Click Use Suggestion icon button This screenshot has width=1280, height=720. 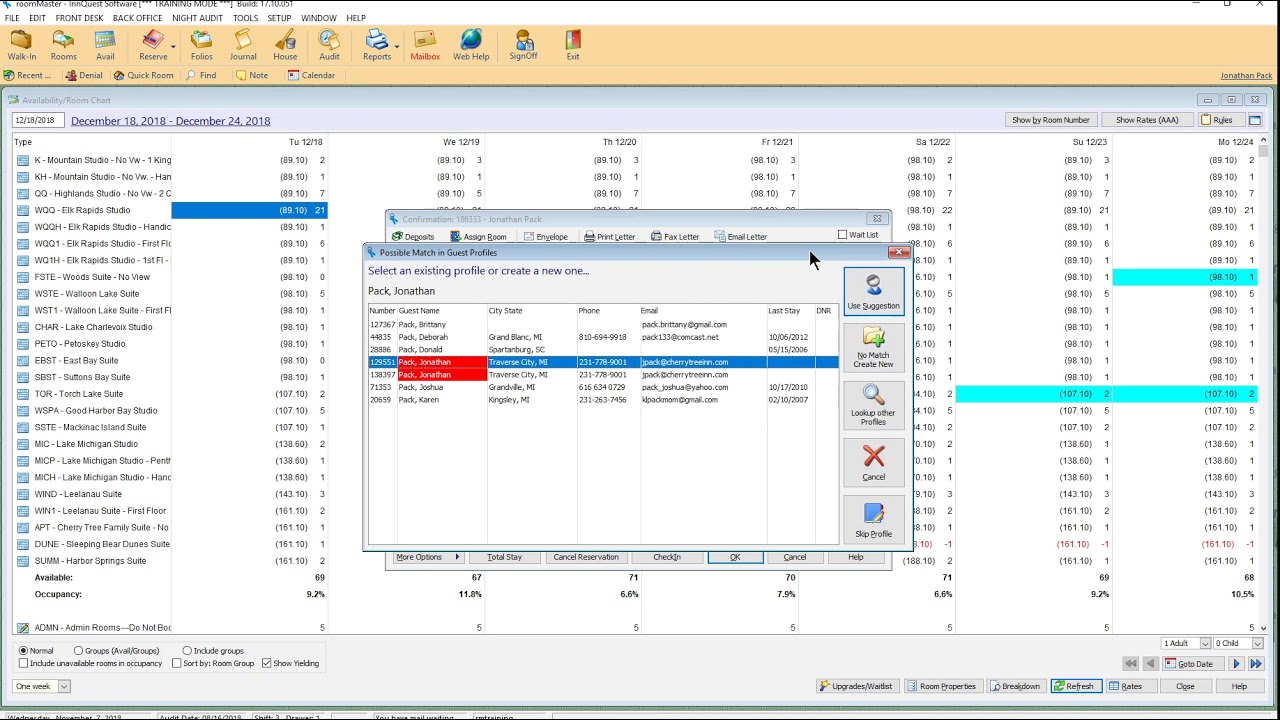tap(873, 292)
